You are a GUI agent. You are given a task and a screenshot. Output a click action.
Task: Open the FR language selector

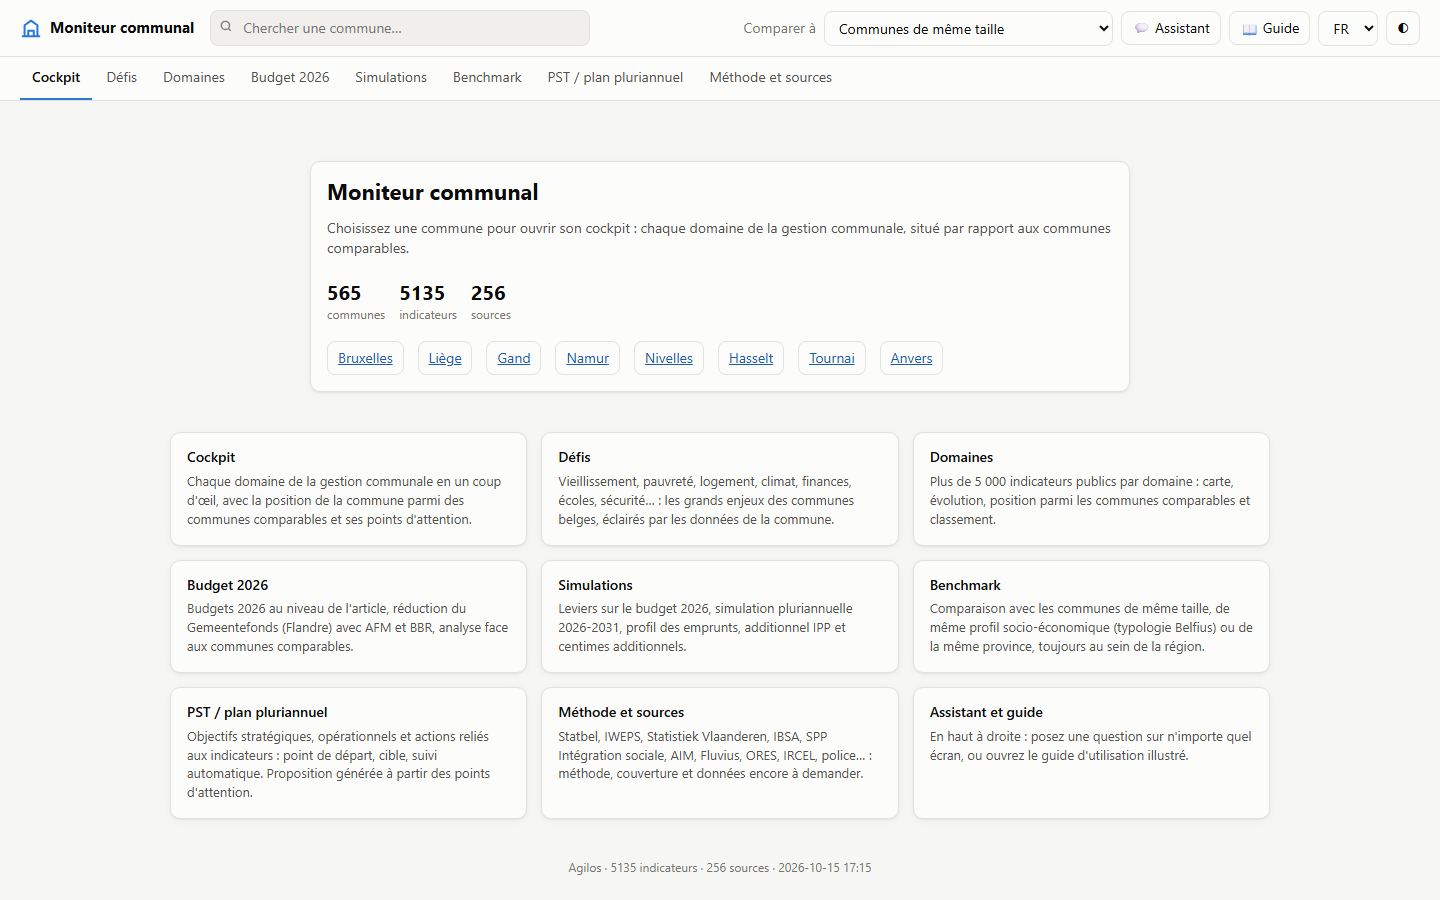[x=1348, y=28]
